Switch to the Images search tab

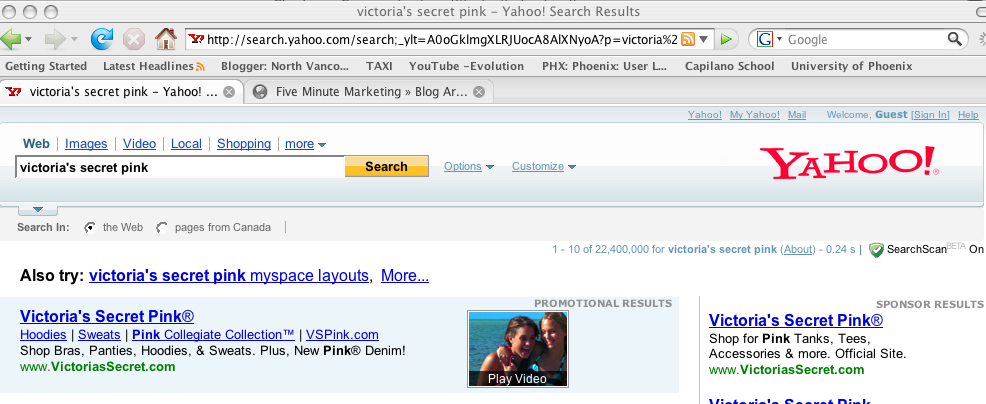click(86, 144)
